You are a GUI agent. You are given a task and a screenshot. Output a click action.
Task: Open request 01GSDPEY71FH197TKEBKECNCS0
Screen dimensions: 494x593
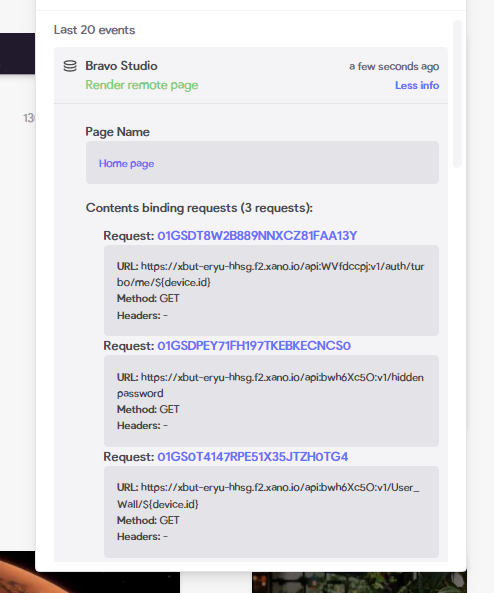254,346
